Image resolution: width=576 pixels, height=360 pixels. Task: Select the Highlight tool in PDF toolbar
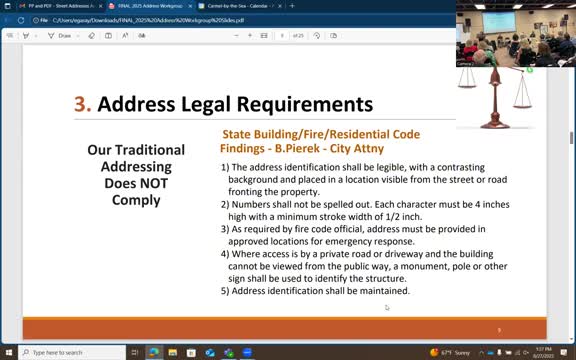(26, 36)
